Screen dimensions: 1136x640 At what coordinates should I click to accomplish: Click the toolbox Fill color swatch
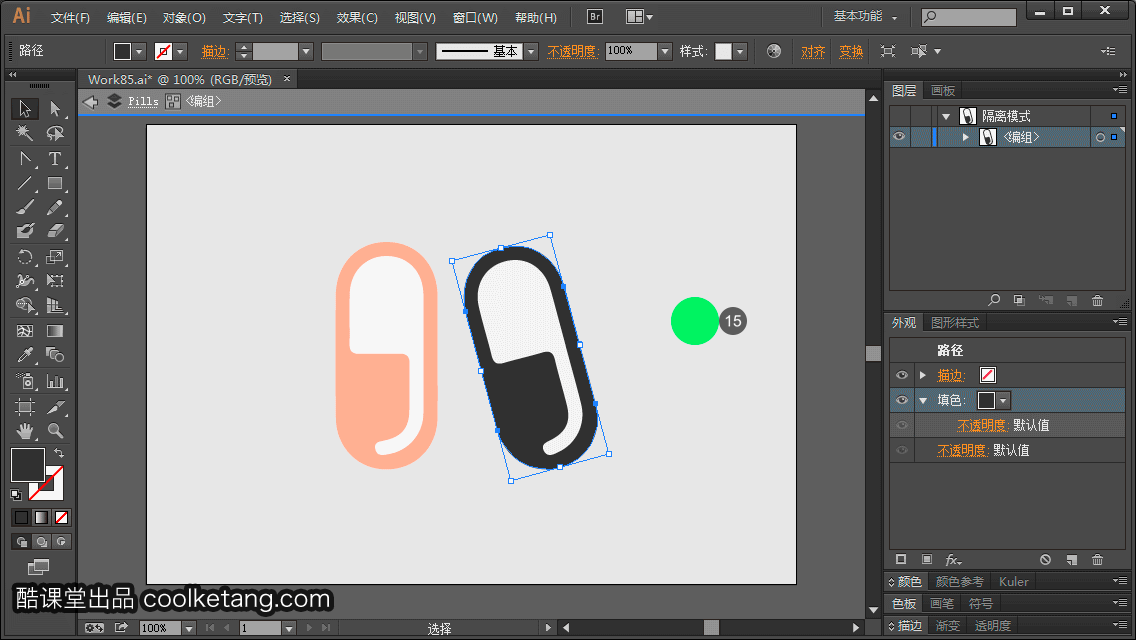pos(28,465)
